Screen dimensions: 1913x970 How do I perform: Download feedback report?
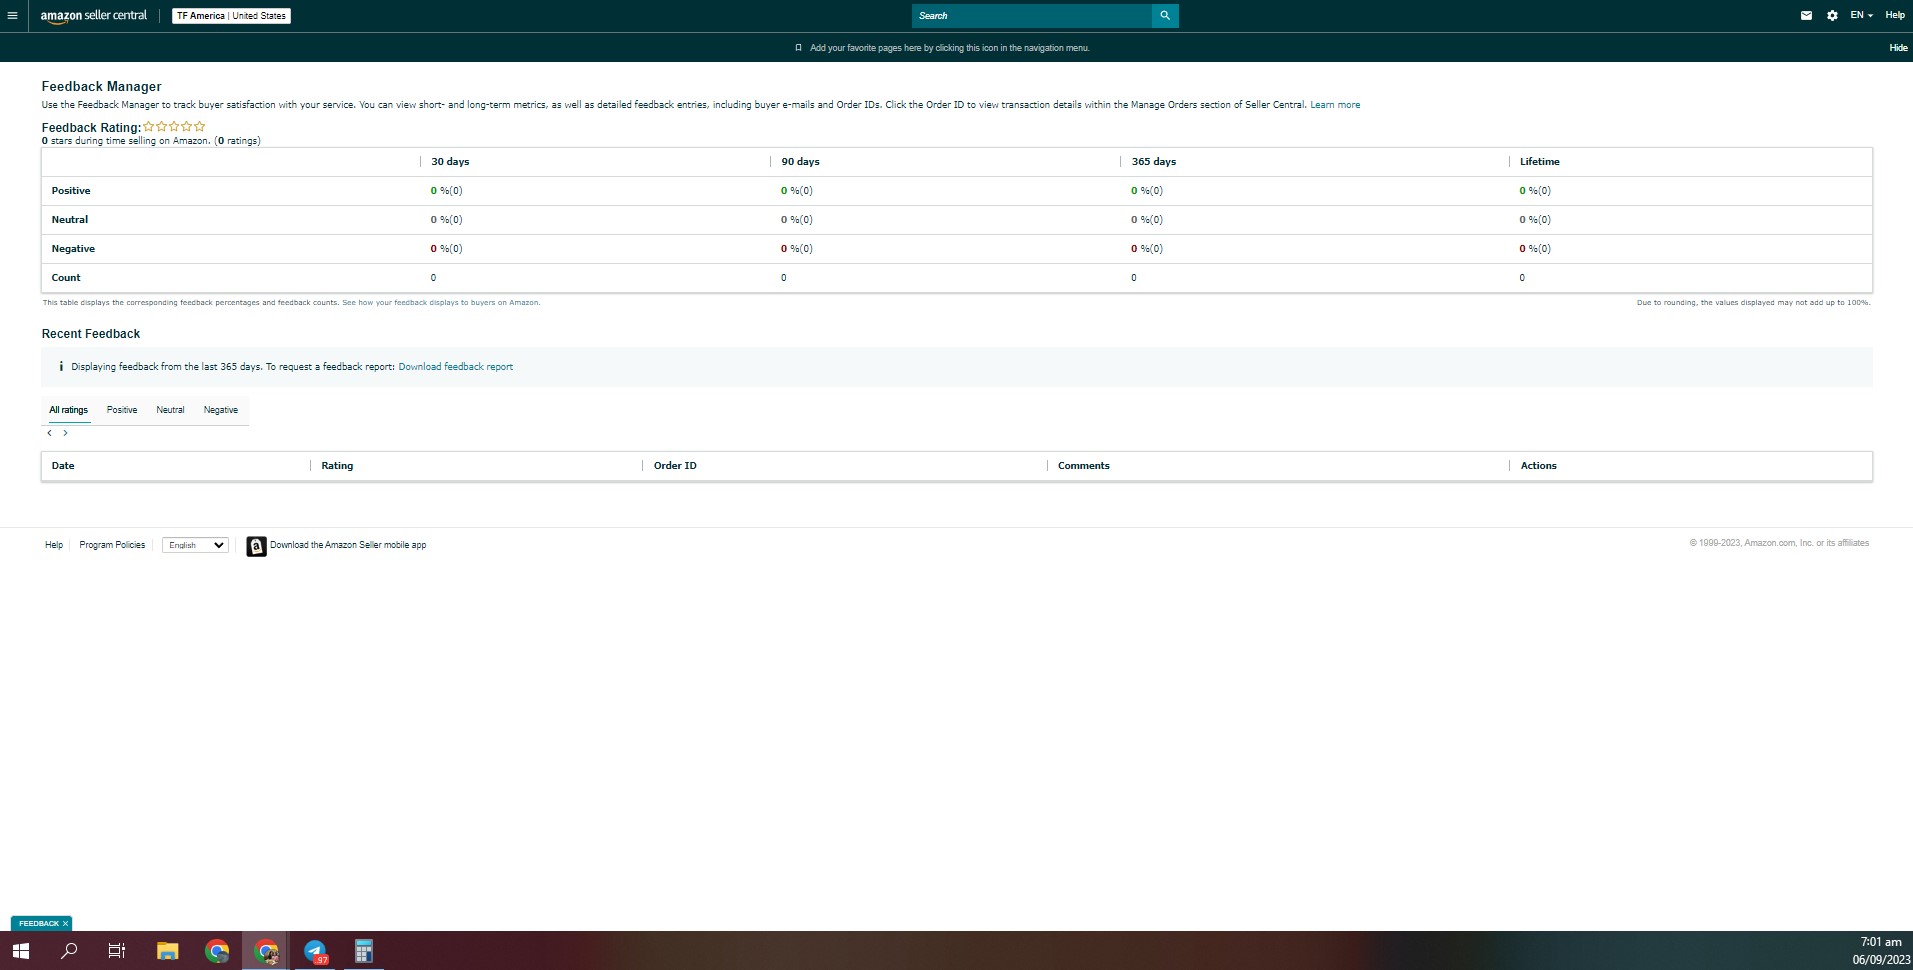coord(456,367)
